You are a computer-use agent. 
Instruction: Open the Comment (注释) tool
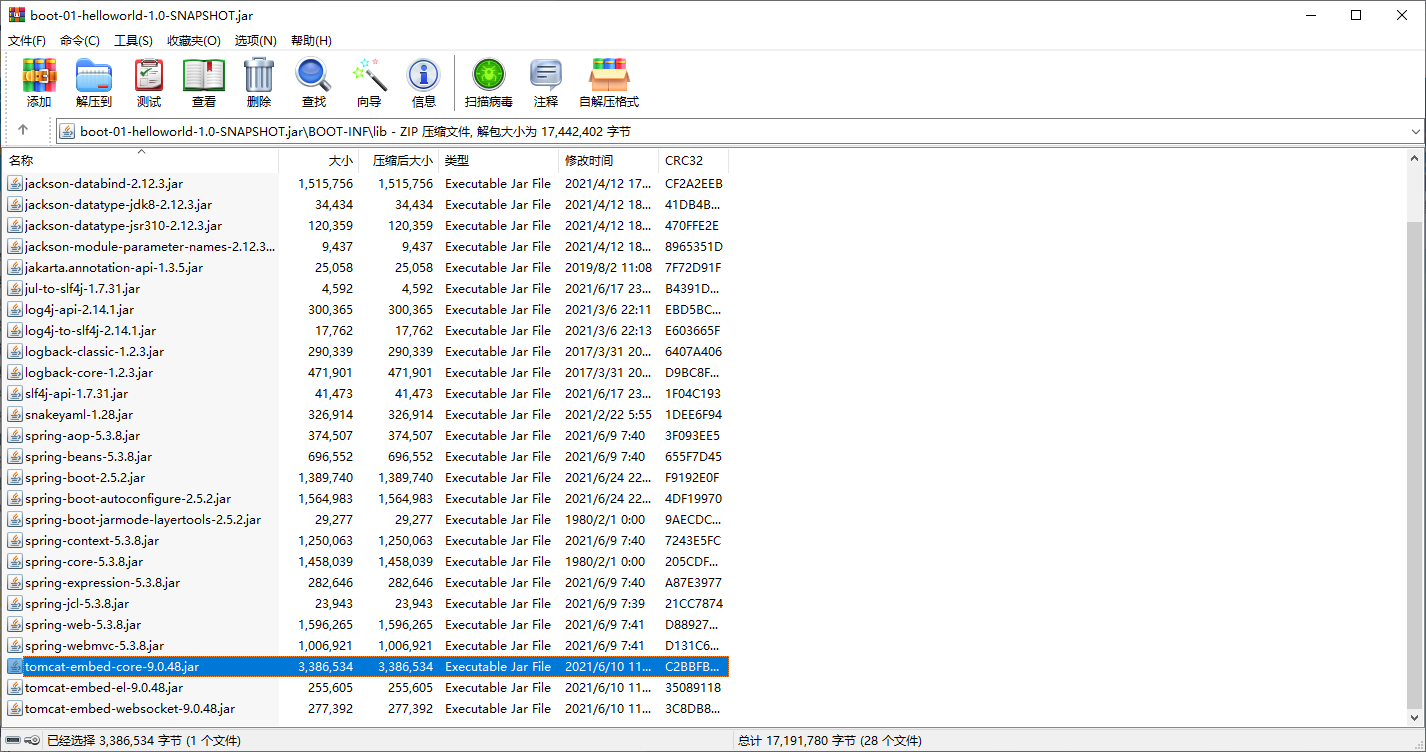pos(546,83)
